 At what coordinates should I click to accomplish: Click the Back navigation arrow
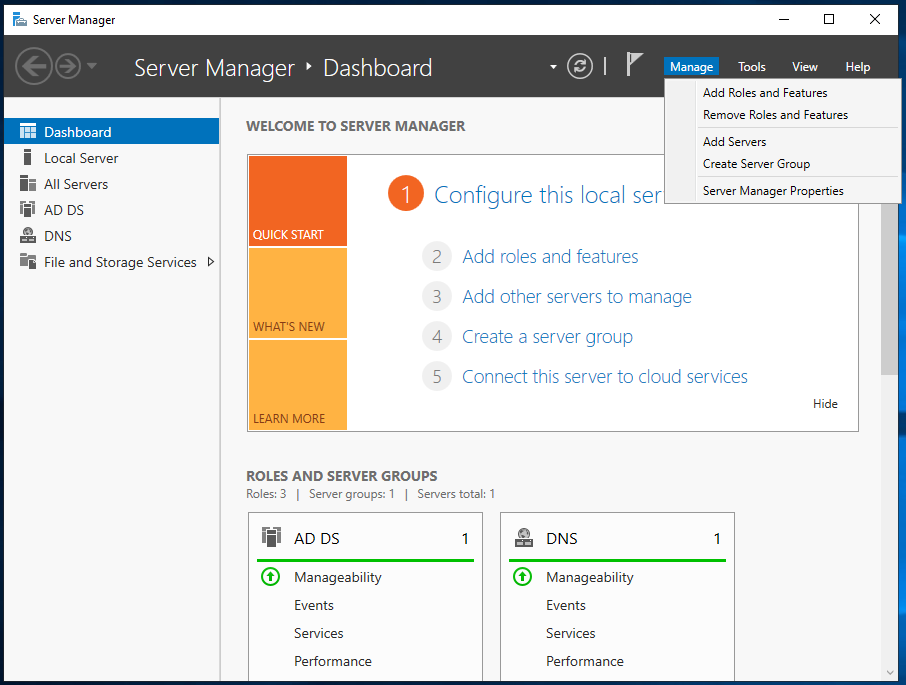(x=34, y=66)
